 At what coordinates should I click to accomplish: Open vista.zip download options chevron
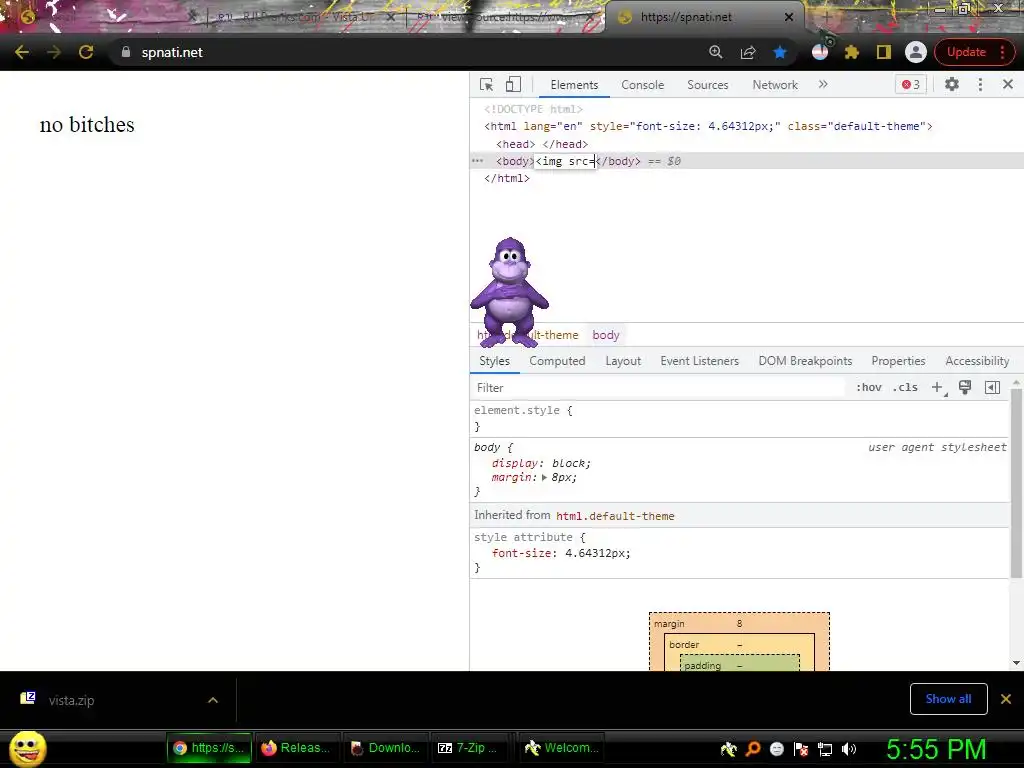point(213,700)
